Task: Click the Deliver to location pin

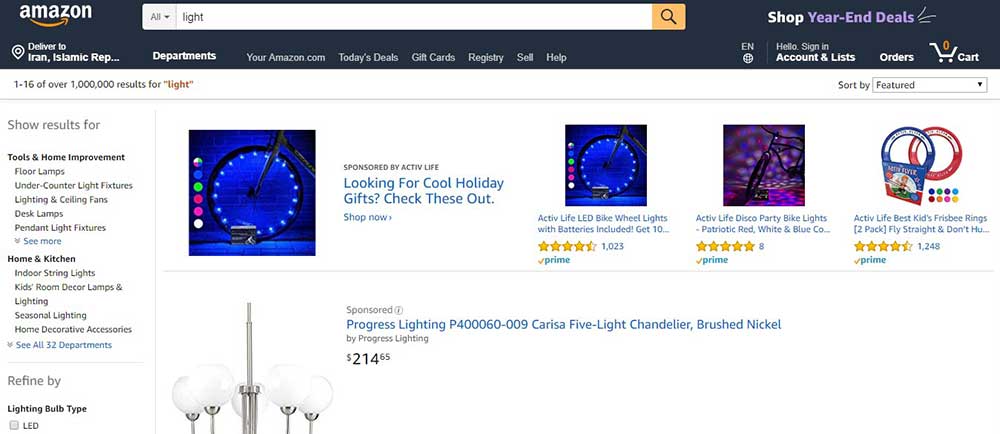Action: point(17,52)
